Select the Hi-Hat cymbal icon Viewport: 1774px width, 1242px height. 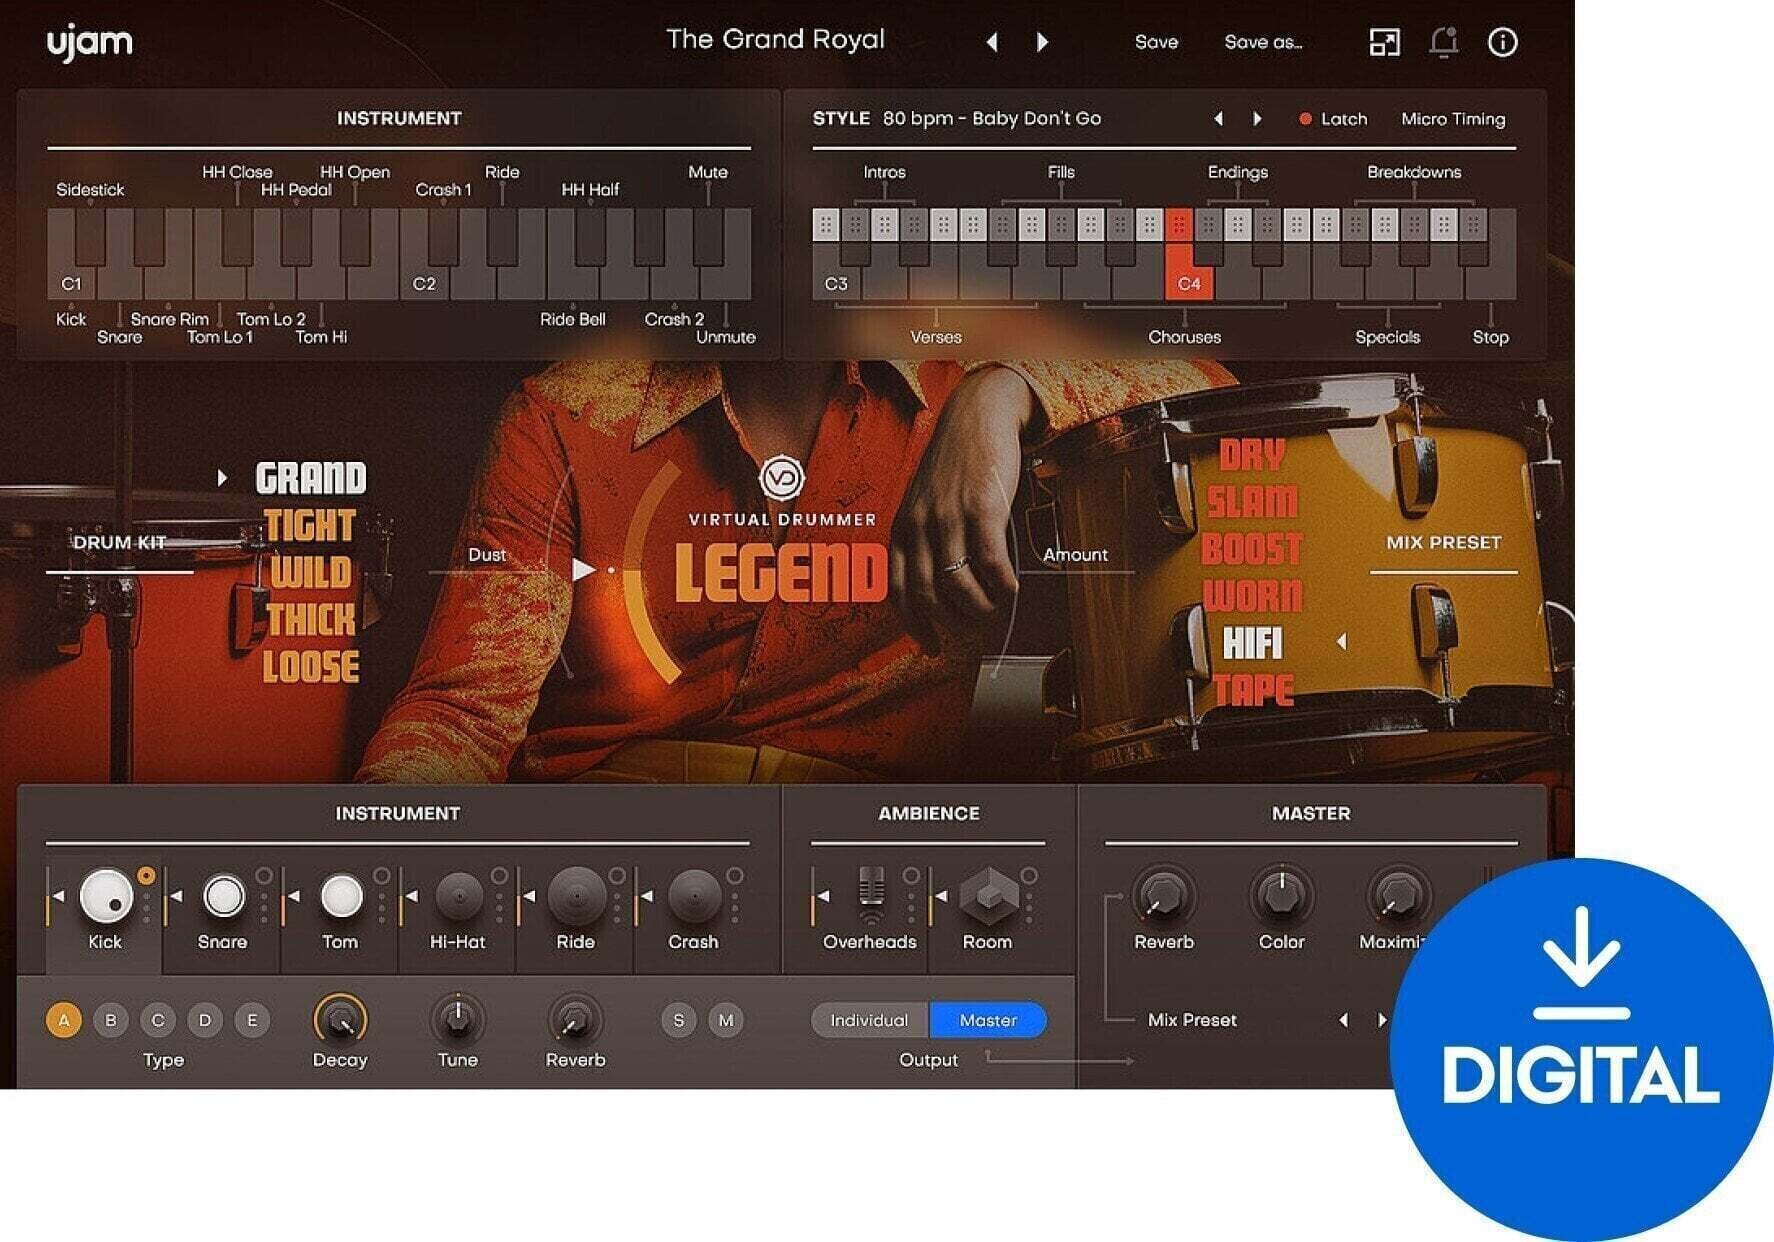[459, 896]
